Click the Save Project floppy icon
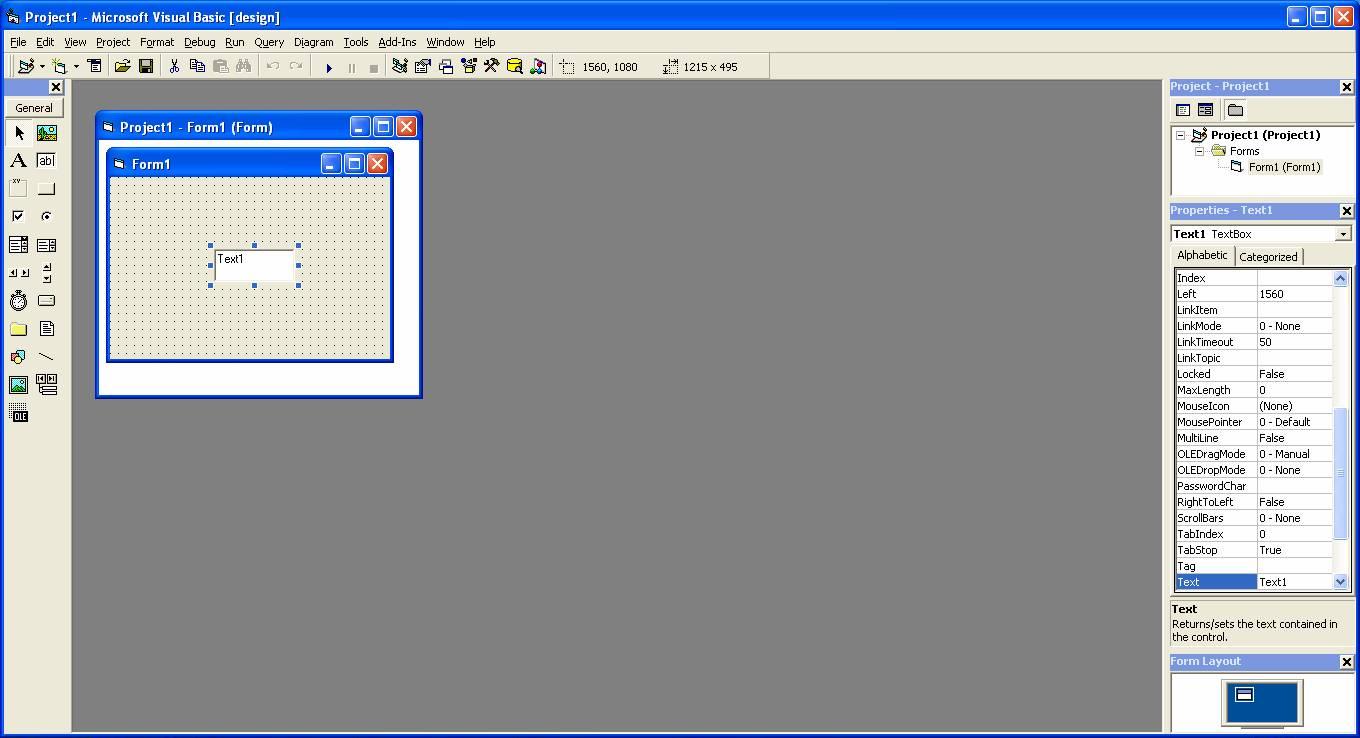The height and width of the screenshot is (738, 1360). [x=145, y=67]
